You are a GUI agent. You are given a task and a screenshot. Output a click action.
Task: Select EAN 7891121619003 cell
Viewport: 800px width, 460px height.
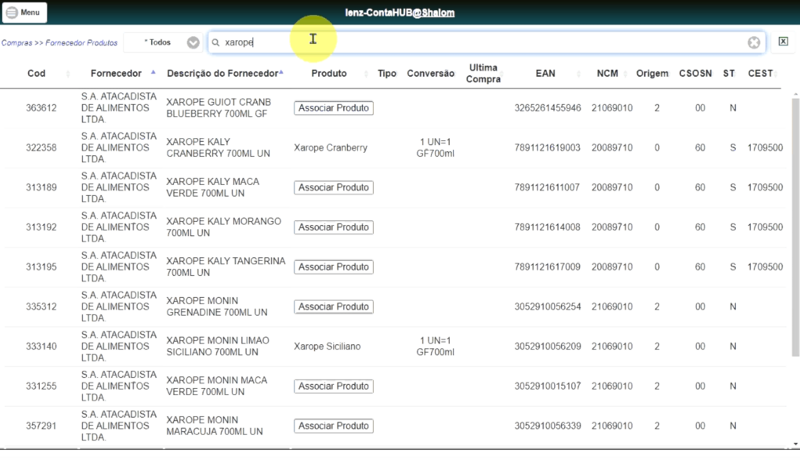pyautogui.click(x=547, y=148)
